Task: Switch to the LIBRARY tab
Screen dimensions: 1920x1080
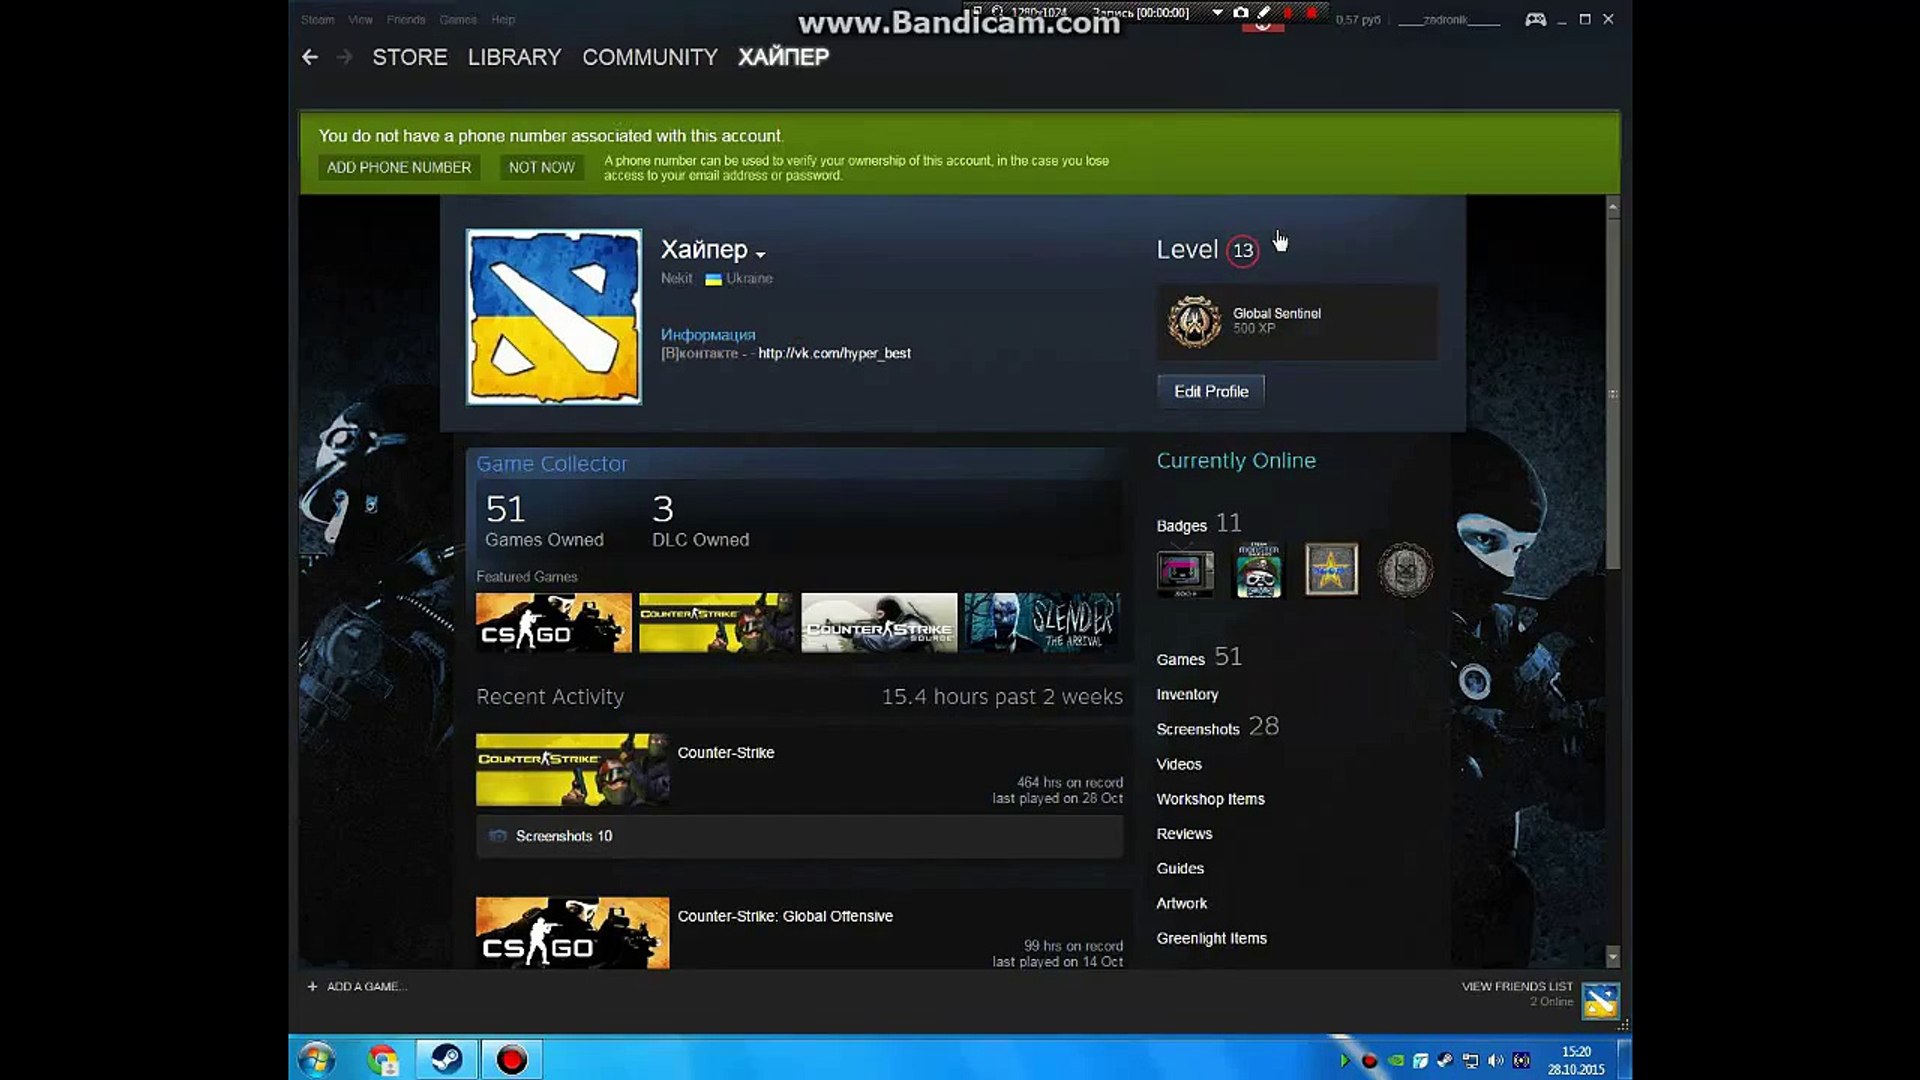Action: 513,57
